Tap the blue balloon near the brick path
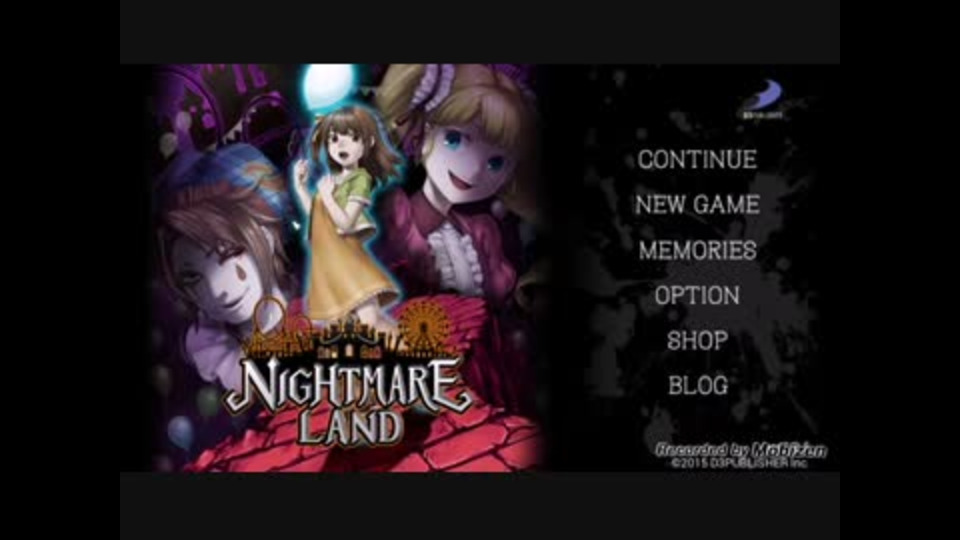This screenshot has height=540, width=960. click(180, 431)
